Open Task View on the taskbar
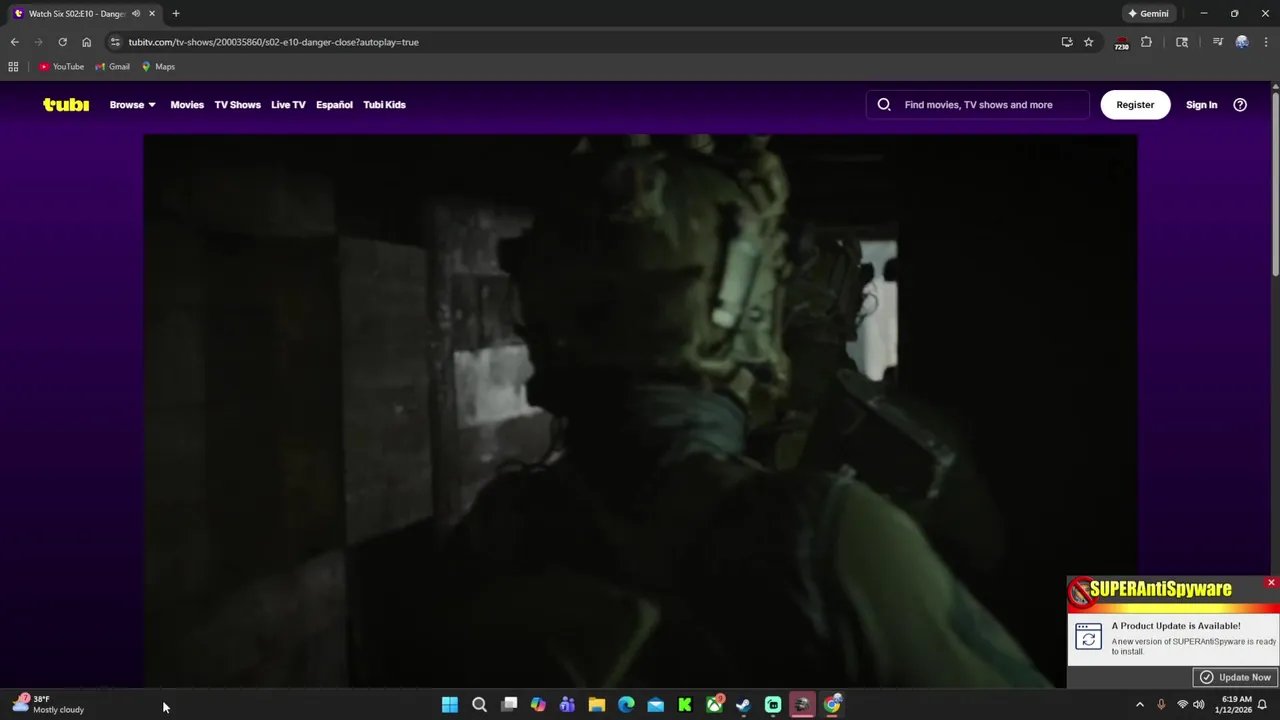The height and width of the screenshot is (720, 1280). click(509, 705)
